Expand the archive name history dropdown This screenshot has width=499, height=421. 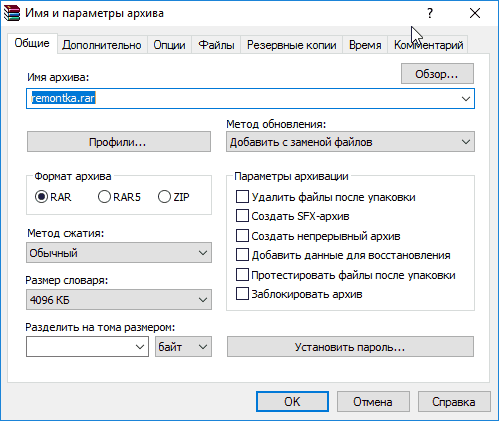466,99
